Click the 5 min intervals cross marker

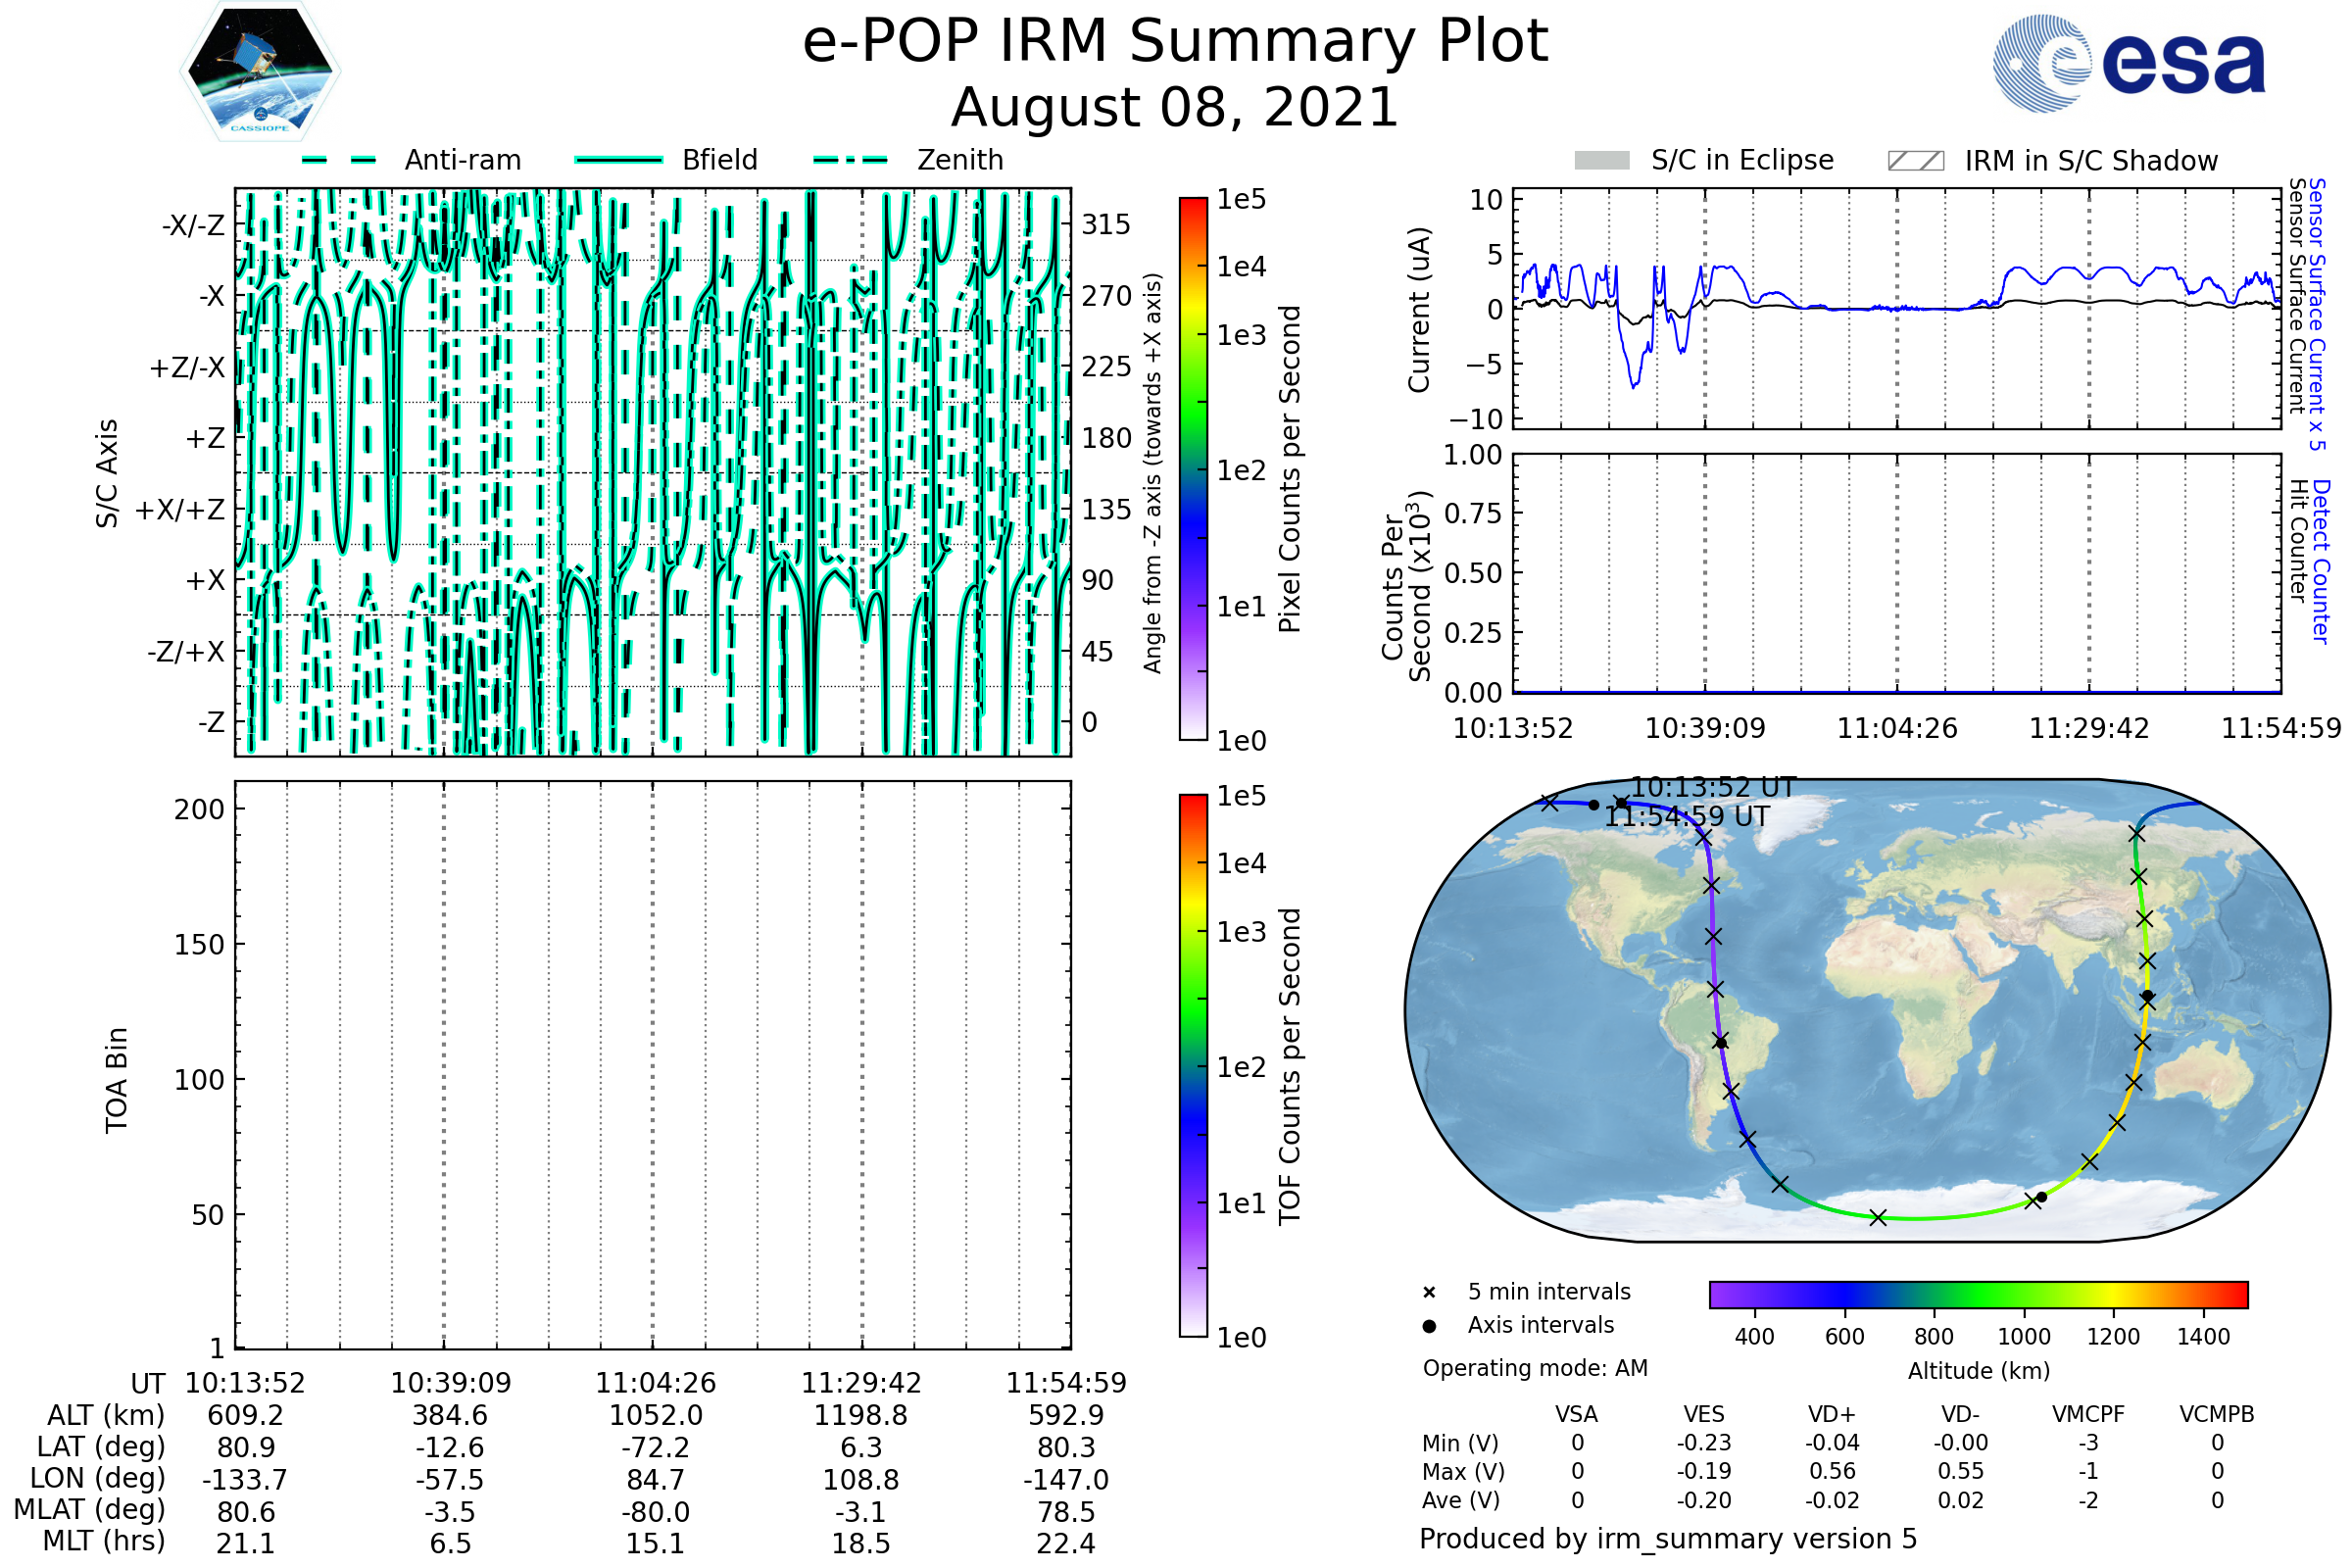coord(1429,1293)
